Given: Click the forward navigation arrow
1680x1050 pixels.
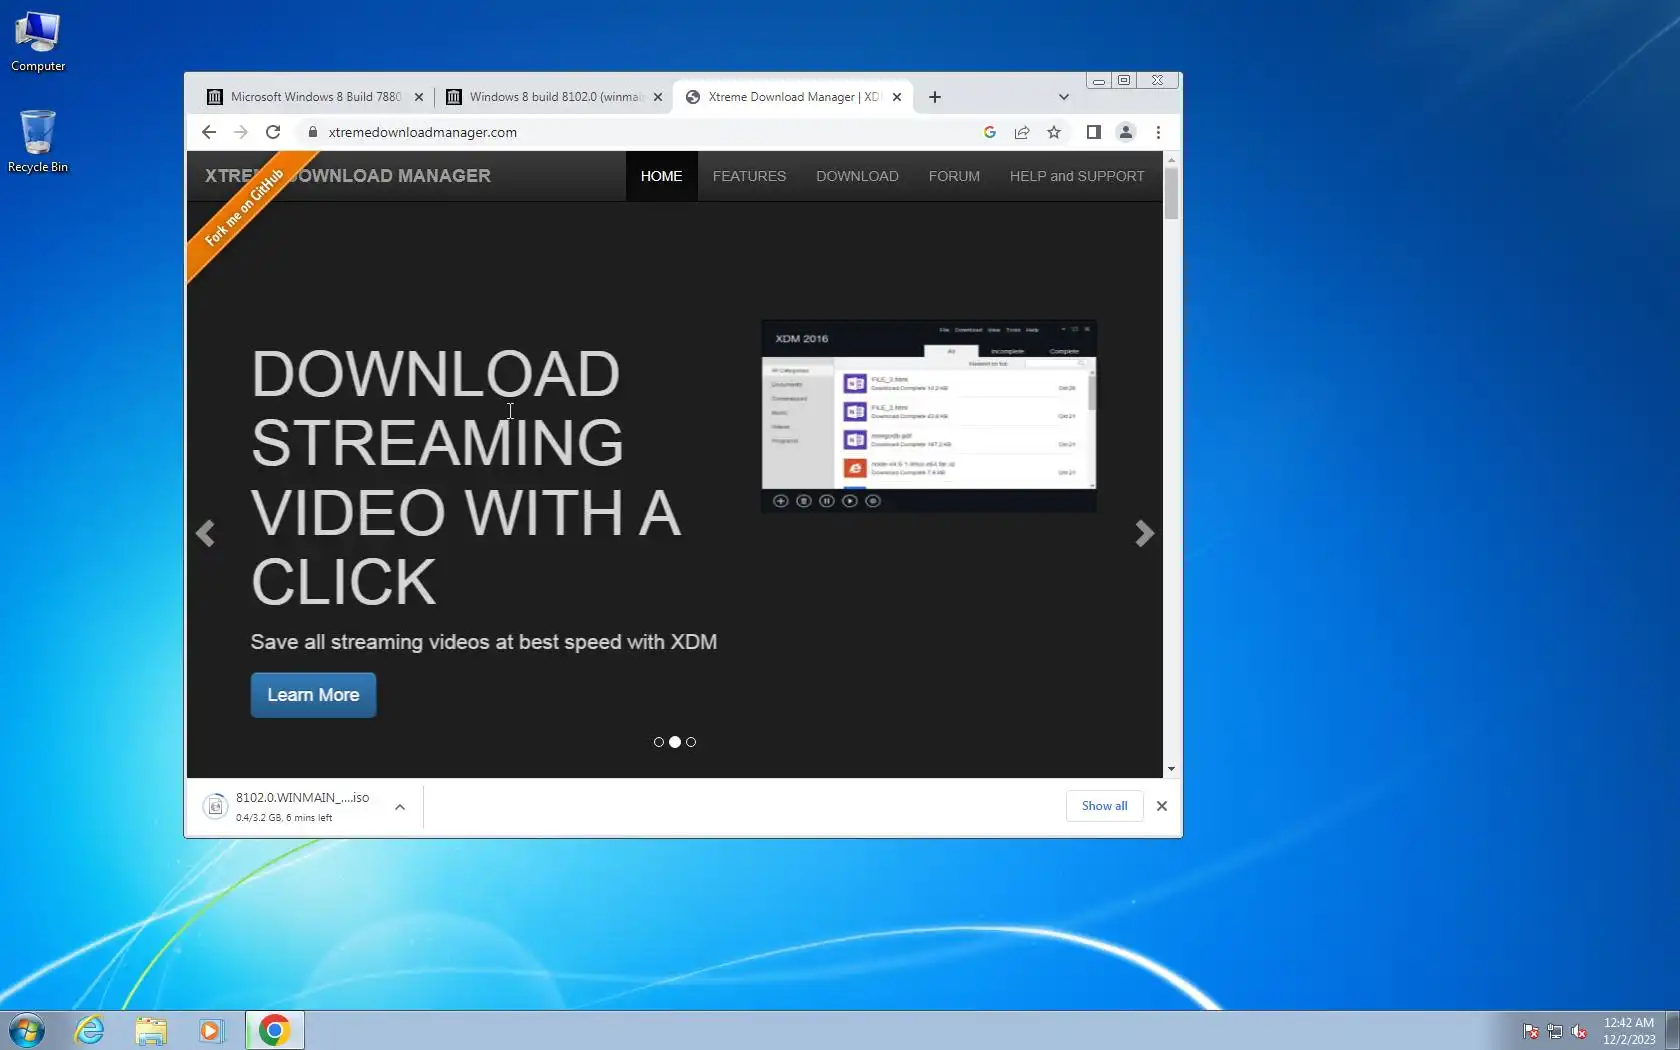Looking at the screenshot, I should tap(240, 132).
